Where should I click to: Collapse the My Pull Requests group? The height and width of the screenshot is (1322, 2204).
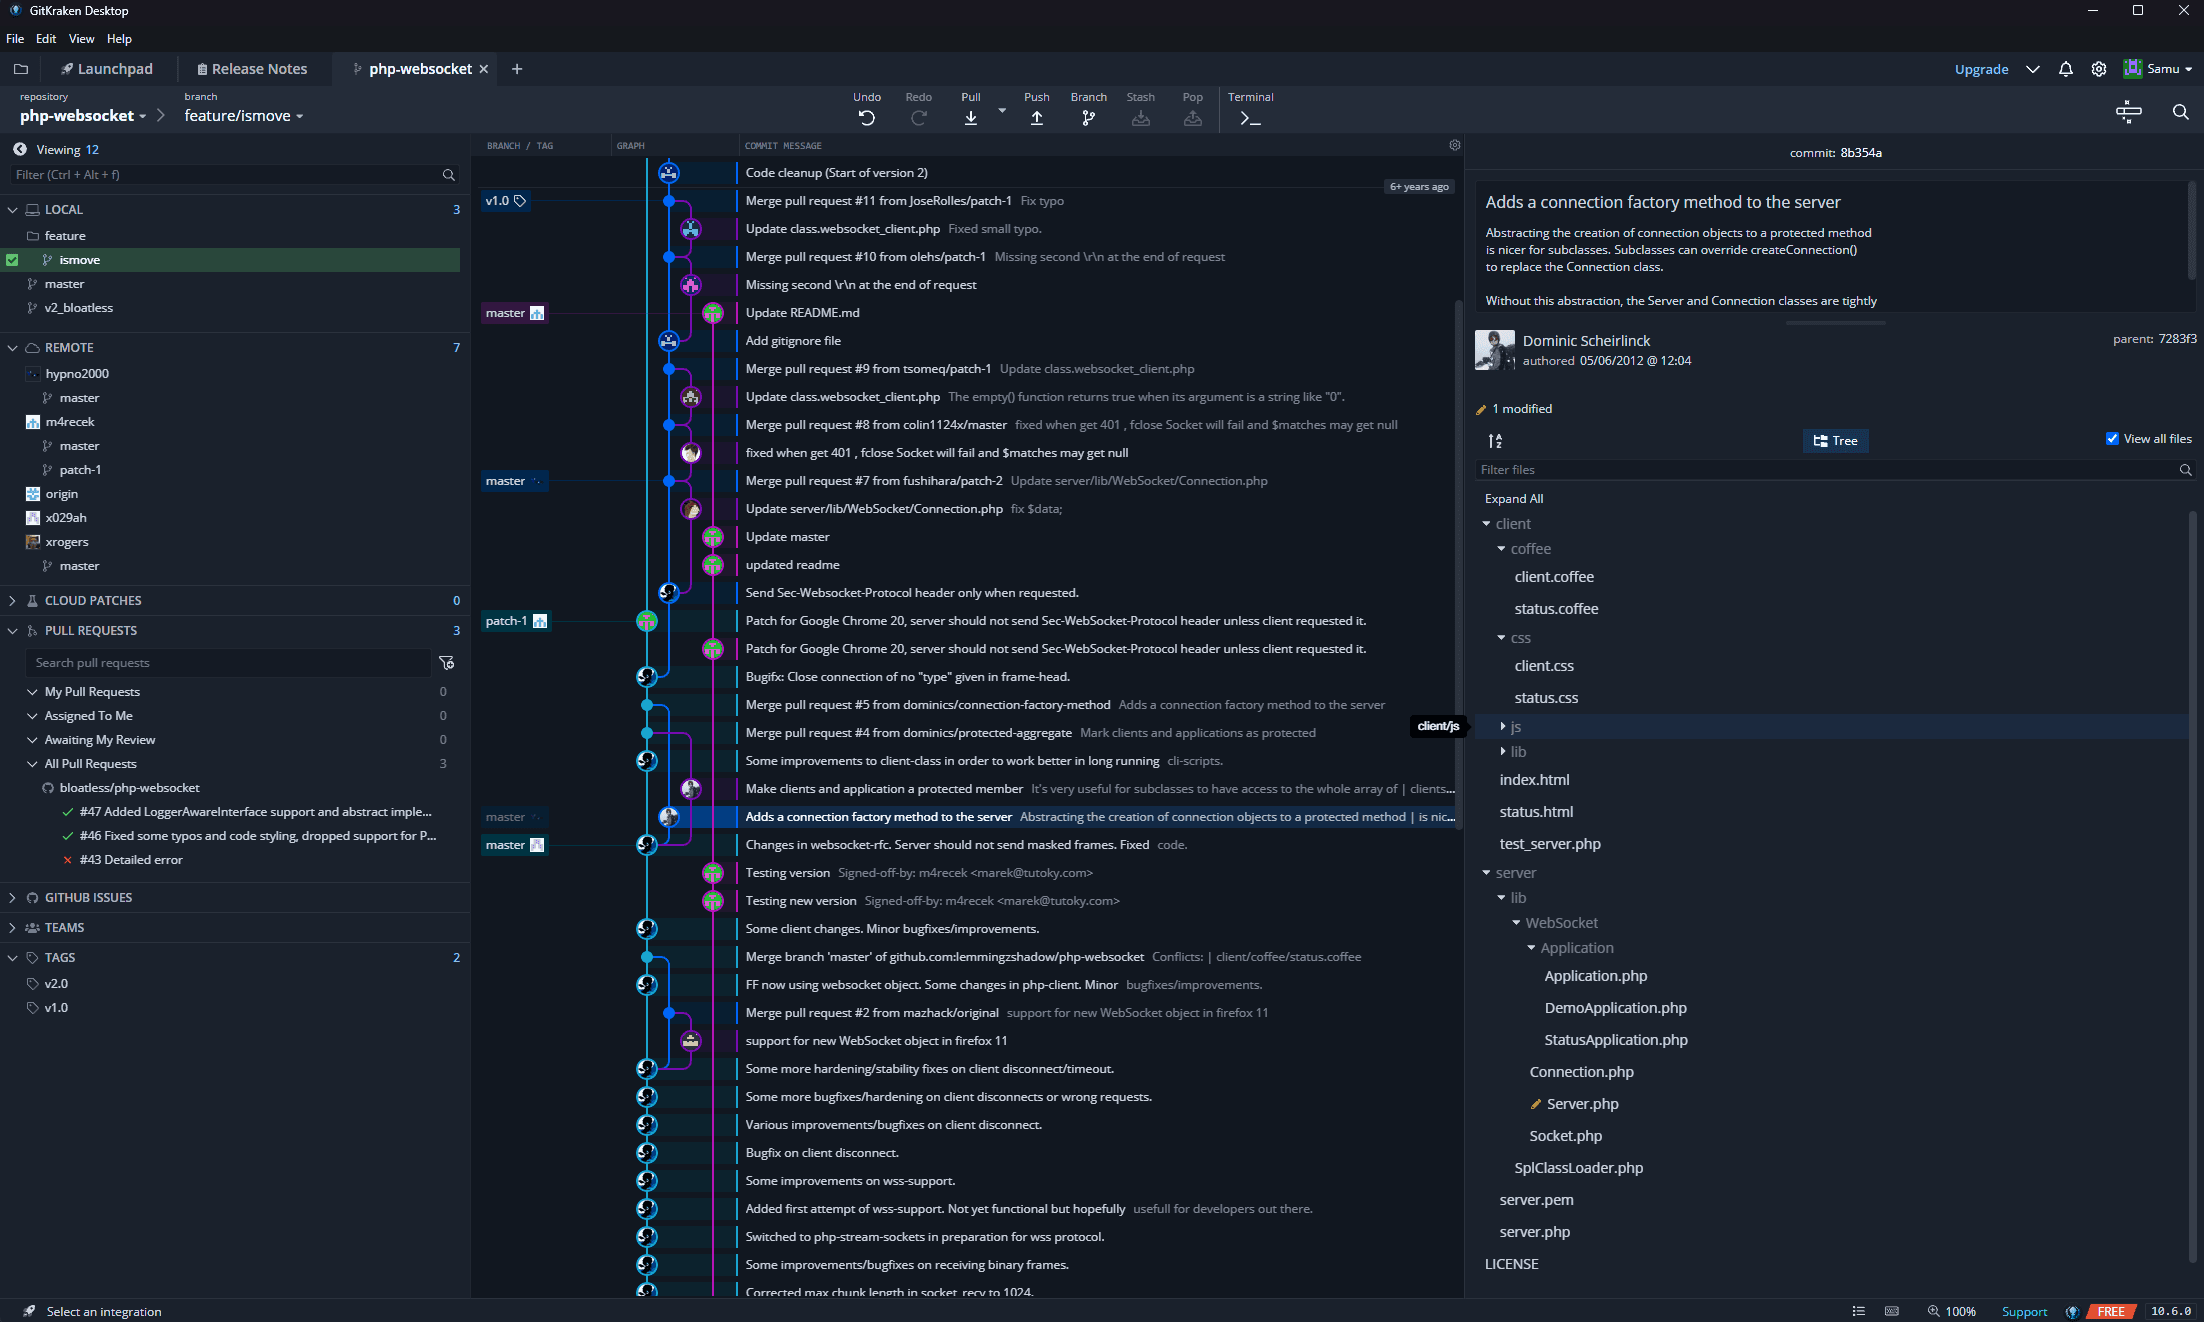tap(32, 692)
